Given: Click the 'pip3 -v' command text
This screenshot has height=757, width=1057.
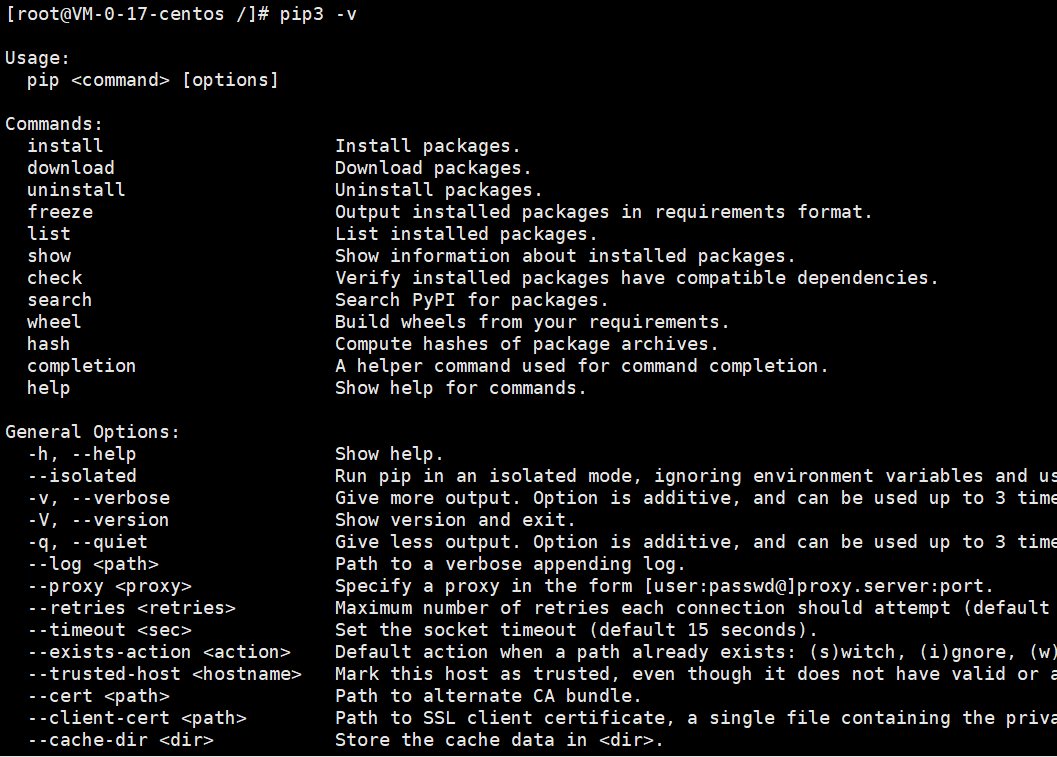Looking at the screenshot, I should pos(318,14).
